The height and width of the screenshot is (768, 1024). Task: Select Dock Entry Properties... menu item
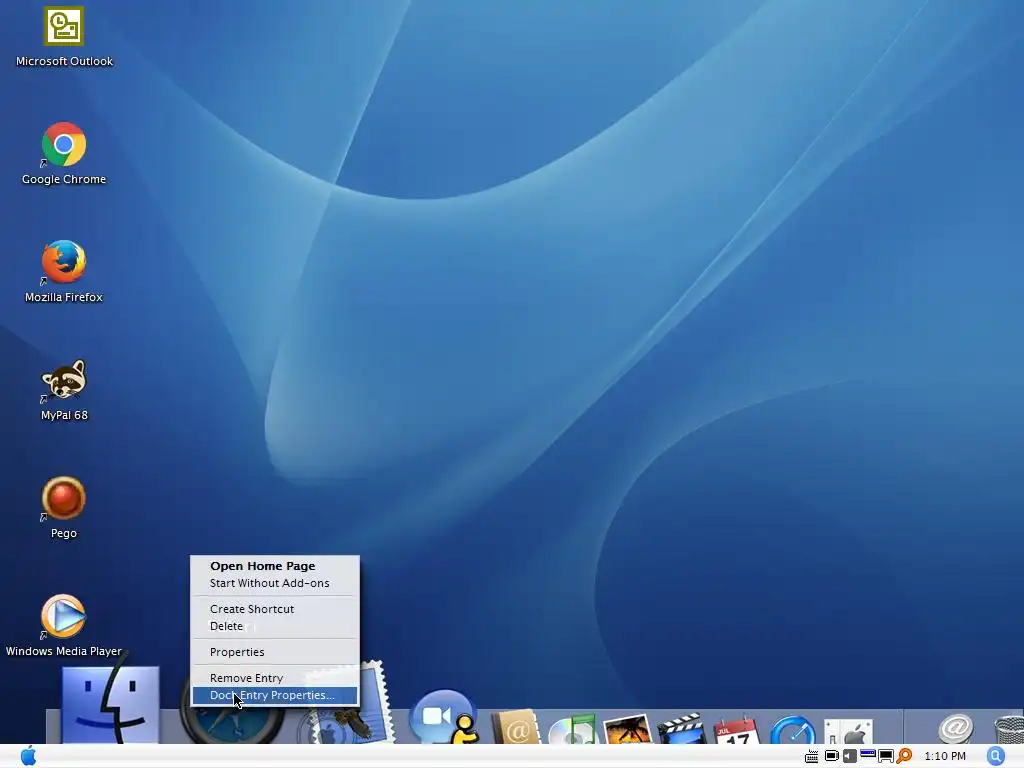[x=275, y=696]
